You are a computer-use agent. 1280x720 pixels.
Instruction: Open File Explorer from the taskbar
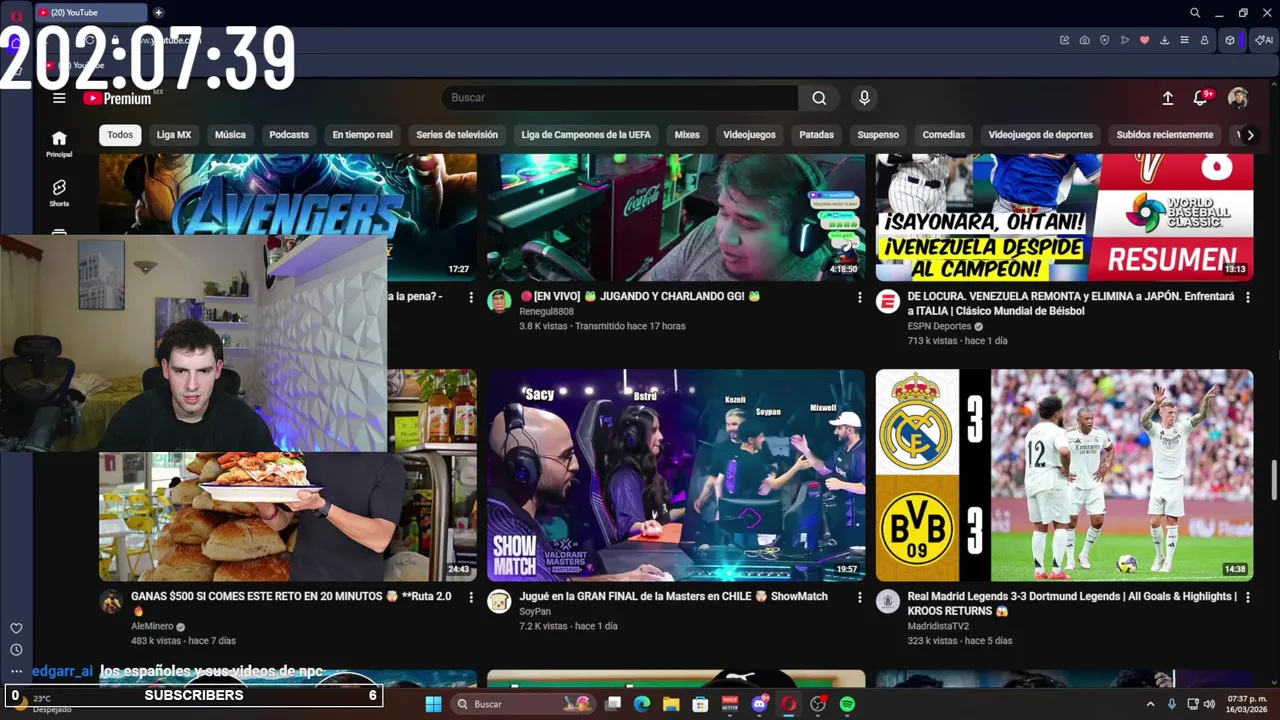click(671, 704)
